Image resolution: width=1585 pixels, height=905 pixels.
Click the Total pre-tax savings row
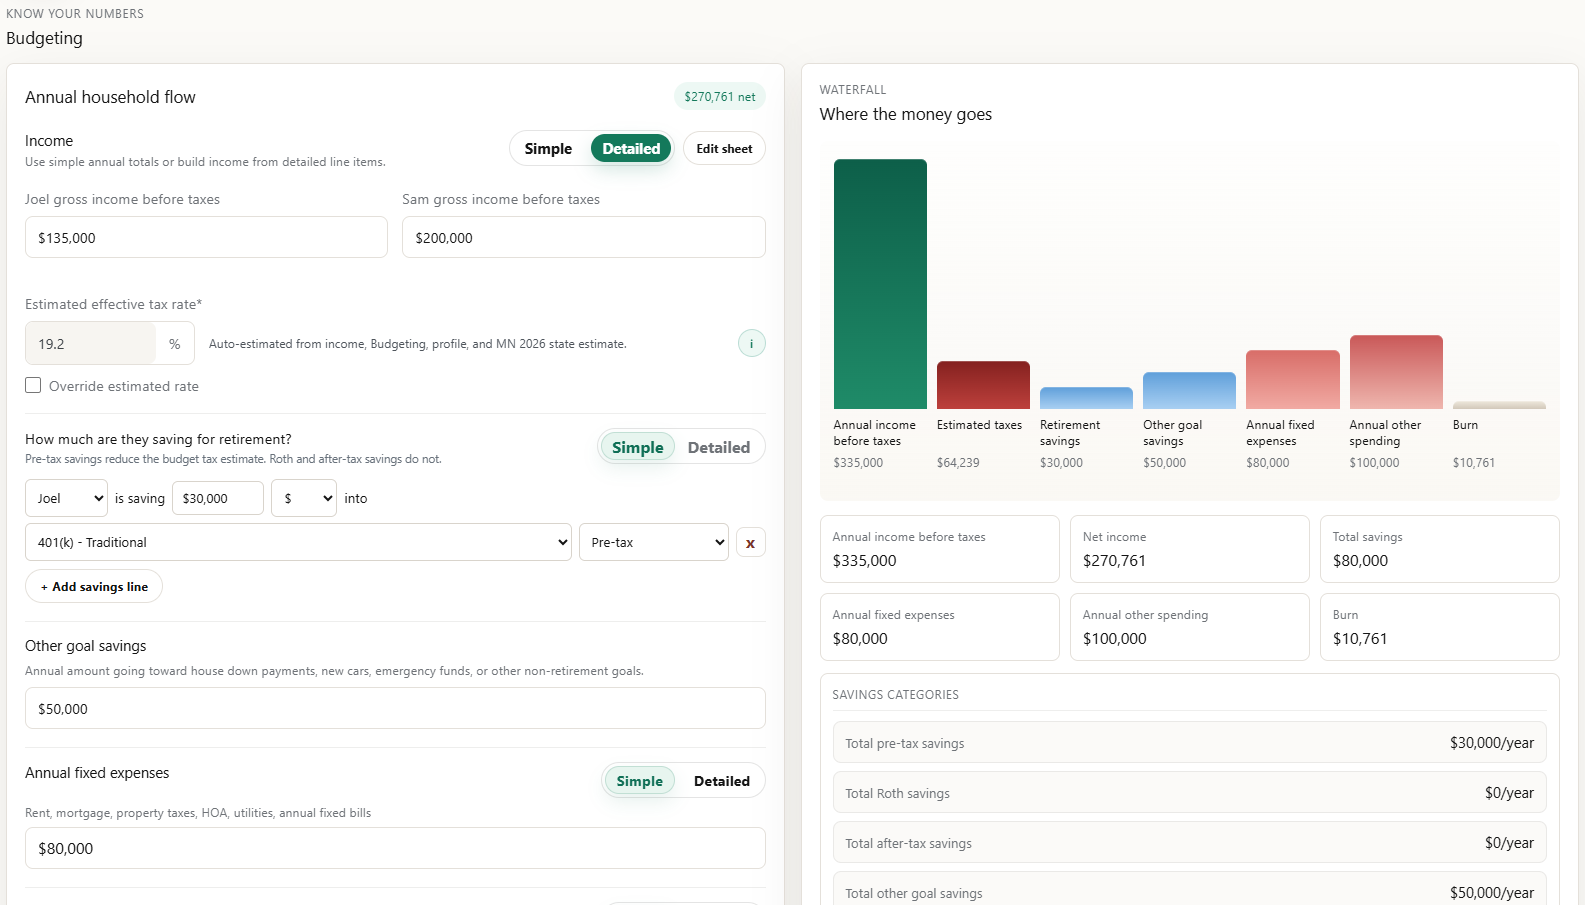(x=1189, y=742)
